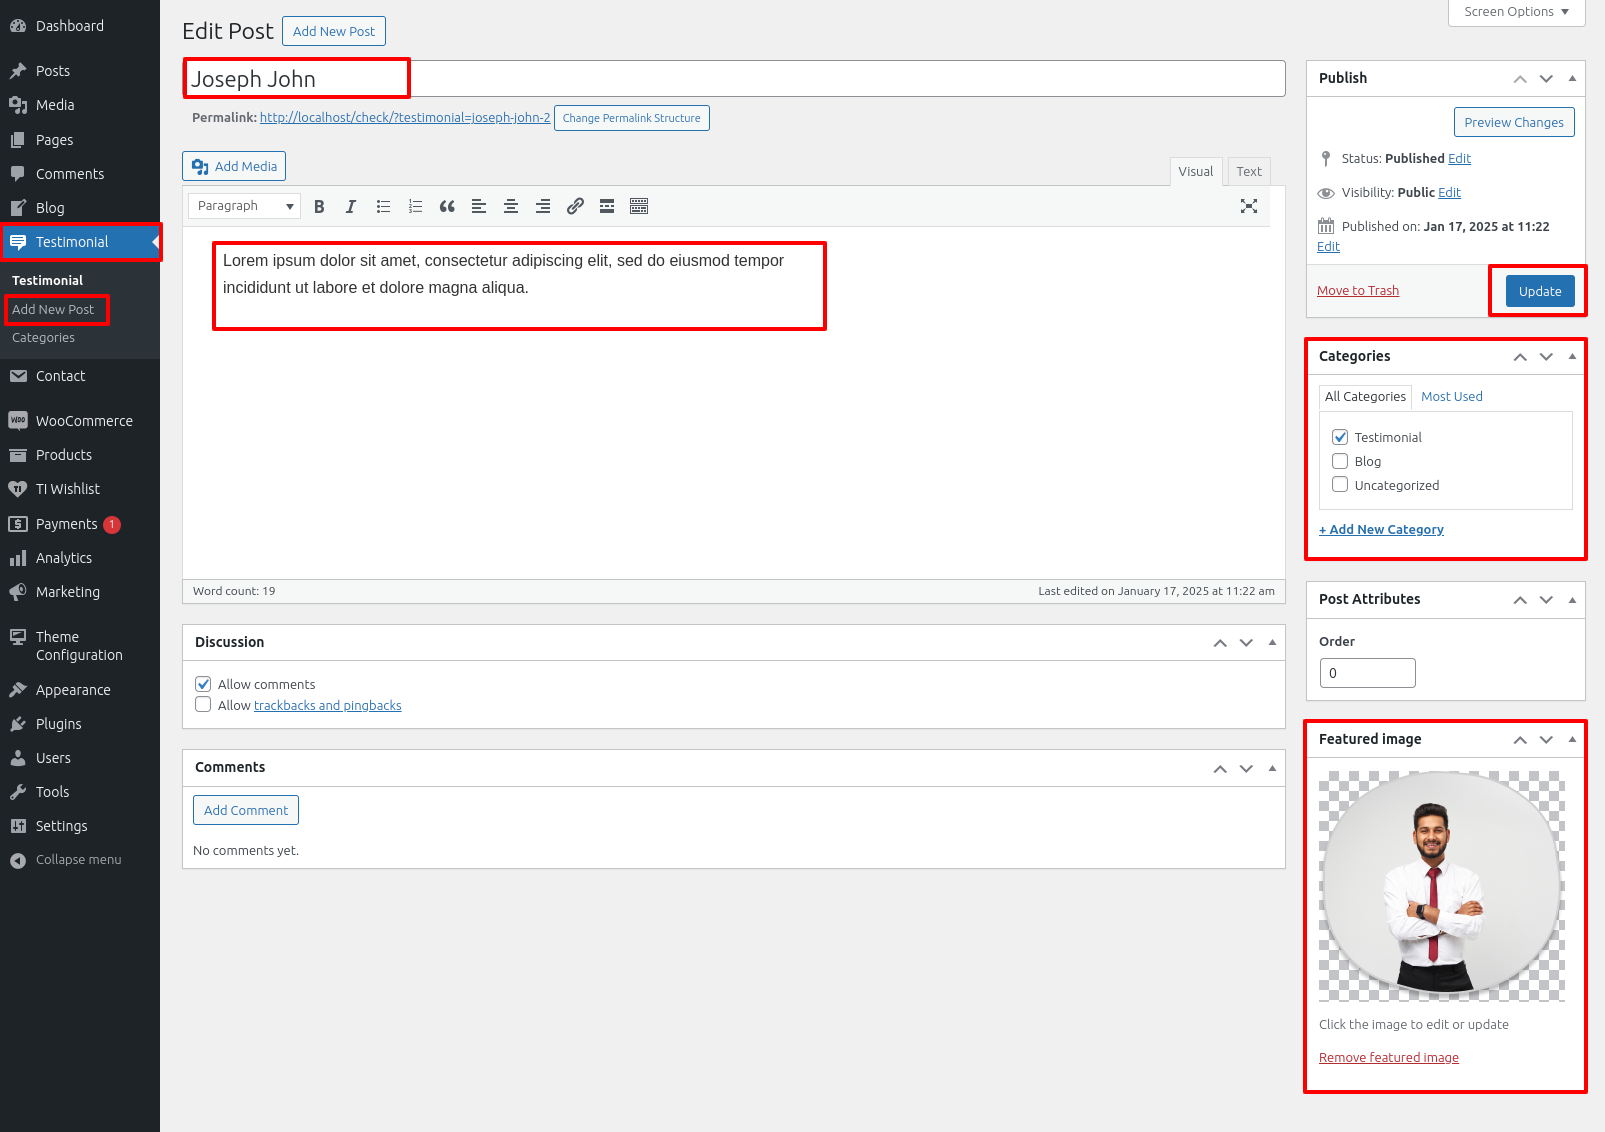Apply italic formatting in editor toolbar
This screenshot has height=1132, width=1605.
(x=351, y=206)
